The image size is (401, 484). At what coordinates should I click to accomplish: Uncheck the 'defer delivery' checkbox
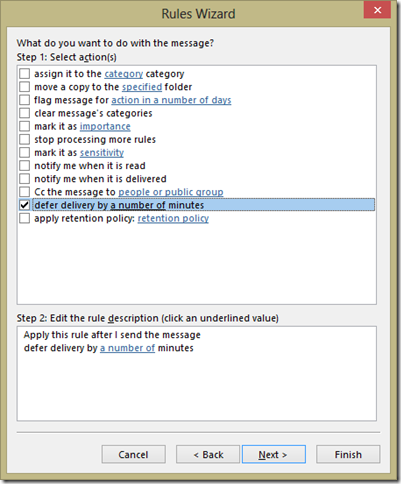tap(24, 205)
